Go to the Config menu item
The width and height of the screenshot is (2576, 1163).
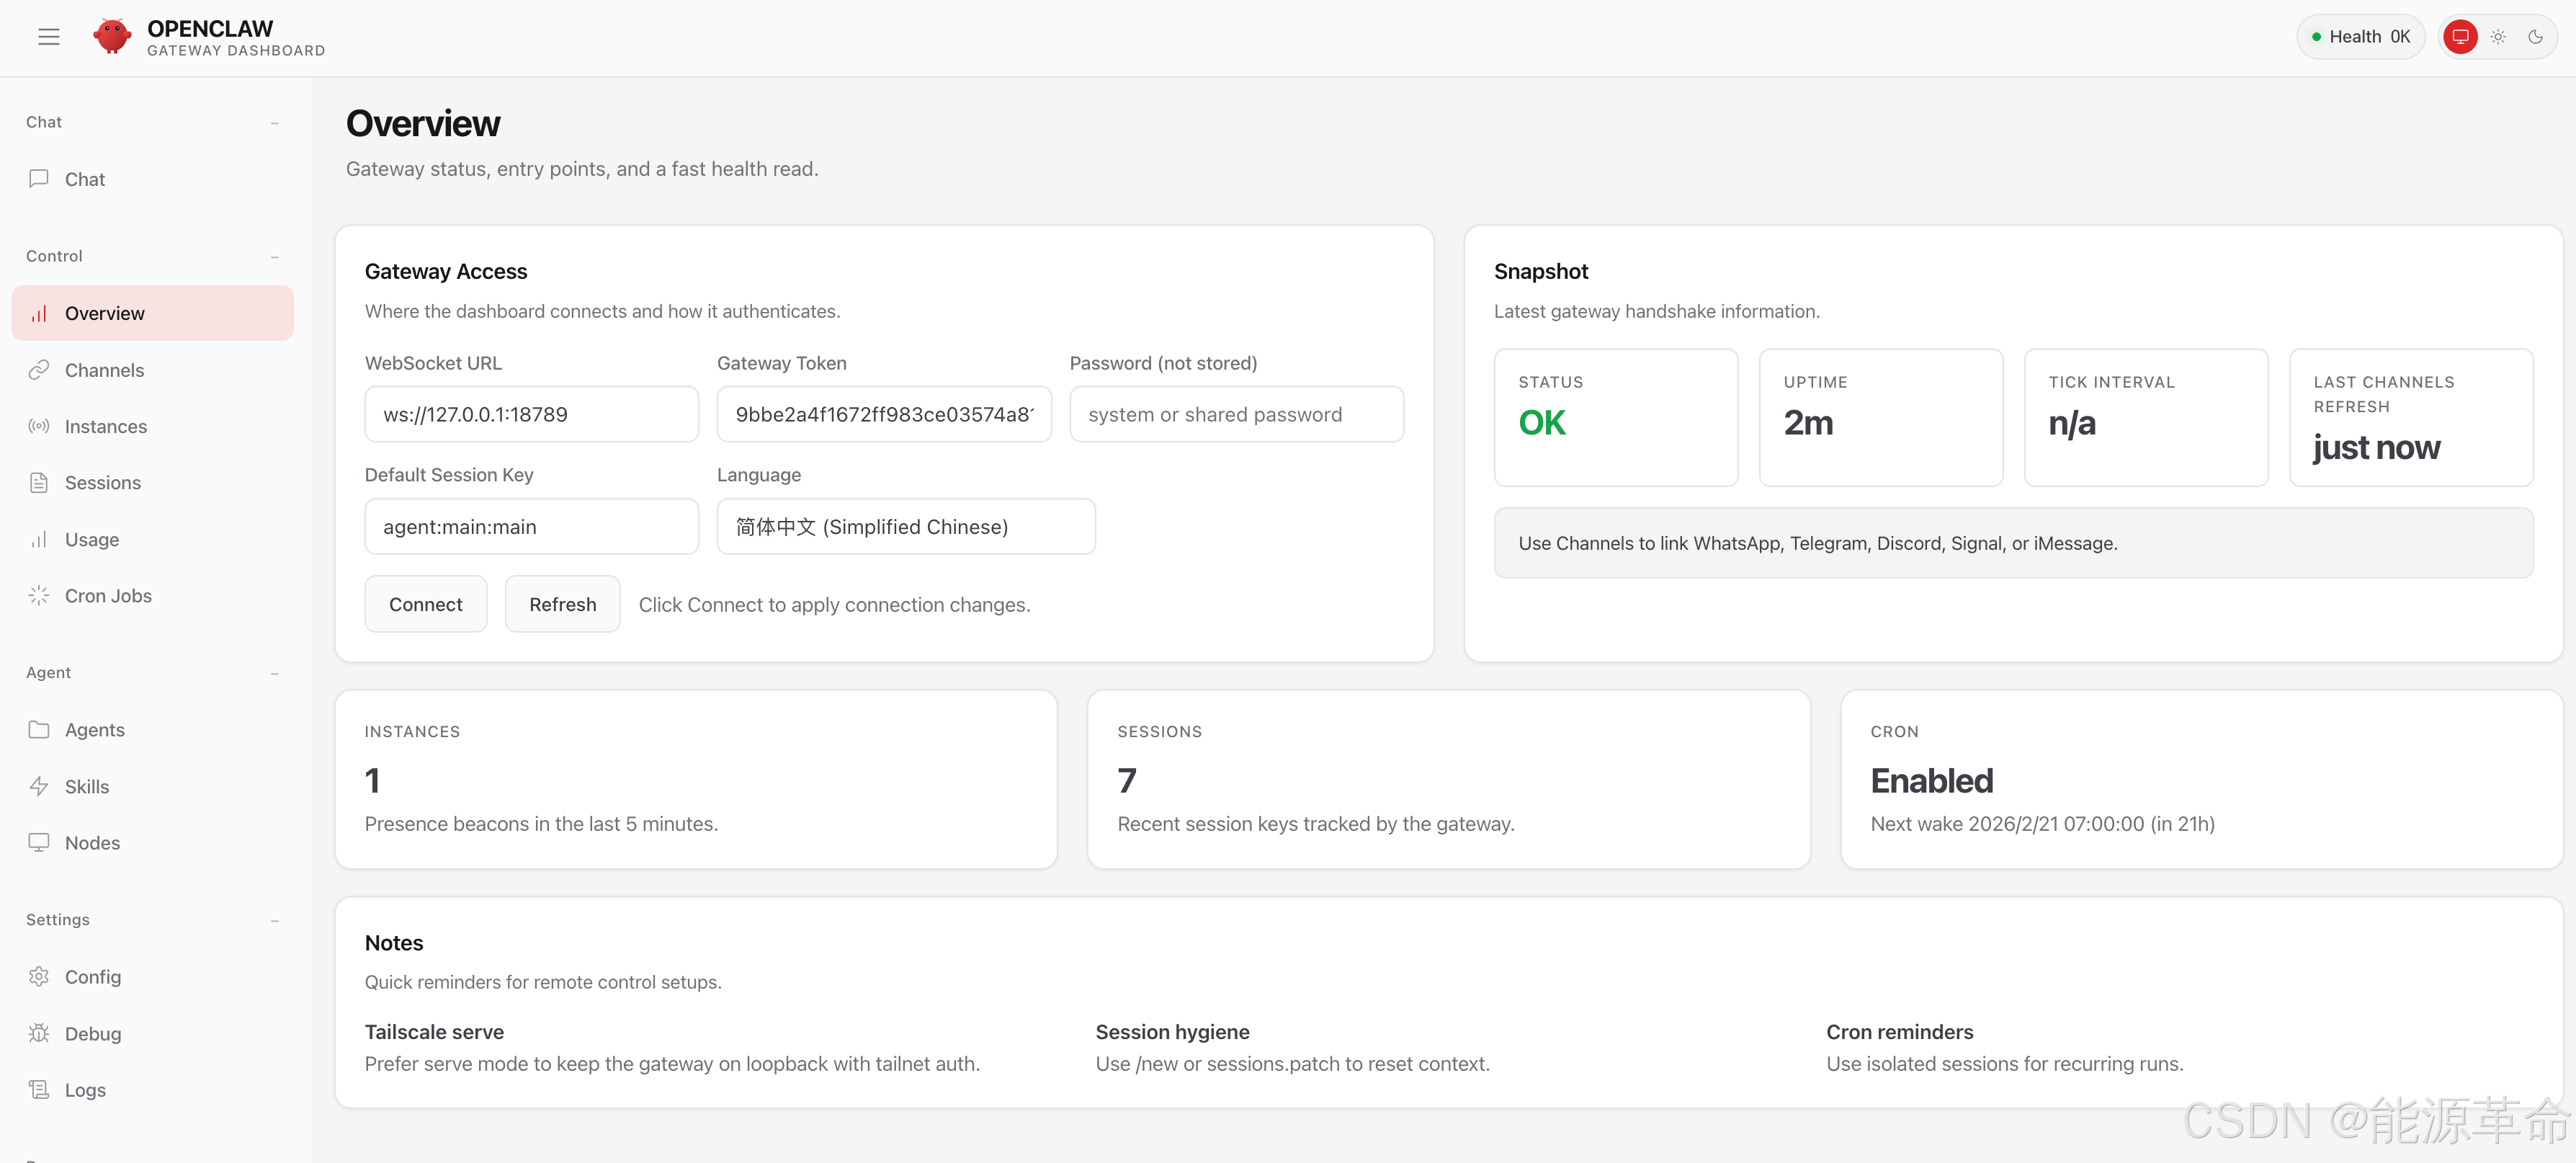coord(92,976)
